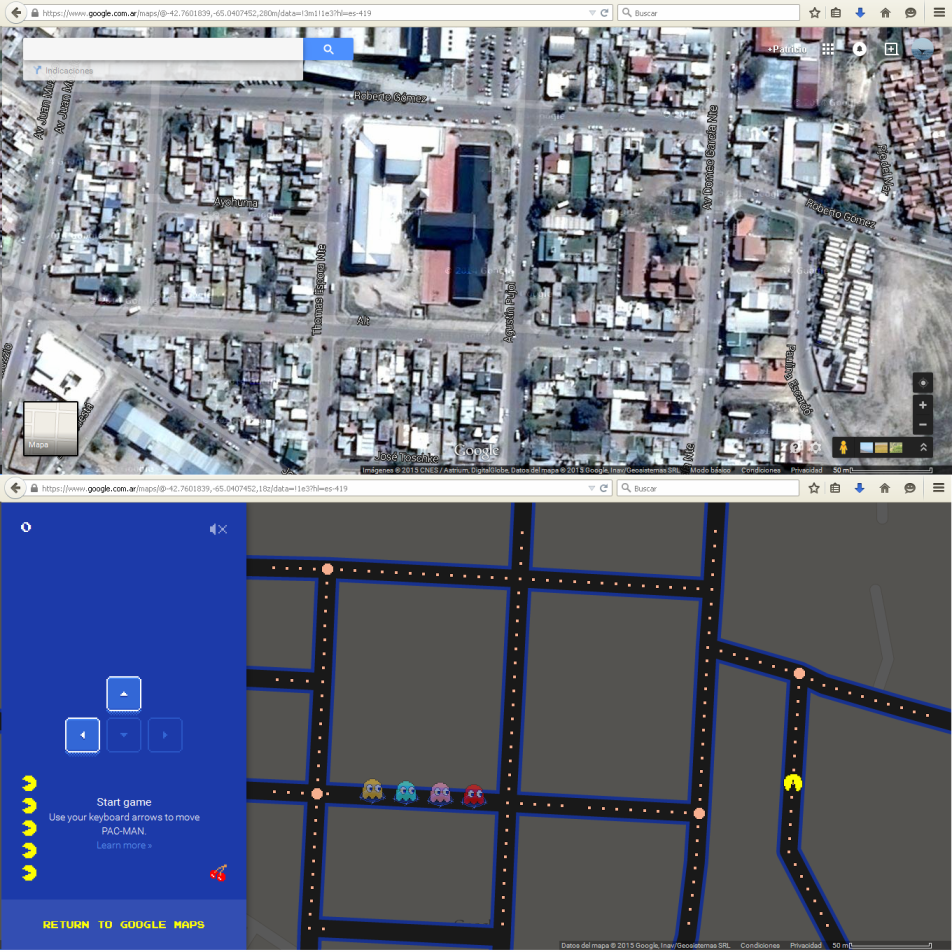Viewport: 952px width, 952px height.
Task: Open URL history dropdown in top address bar
Action: [x=592, y=13]
